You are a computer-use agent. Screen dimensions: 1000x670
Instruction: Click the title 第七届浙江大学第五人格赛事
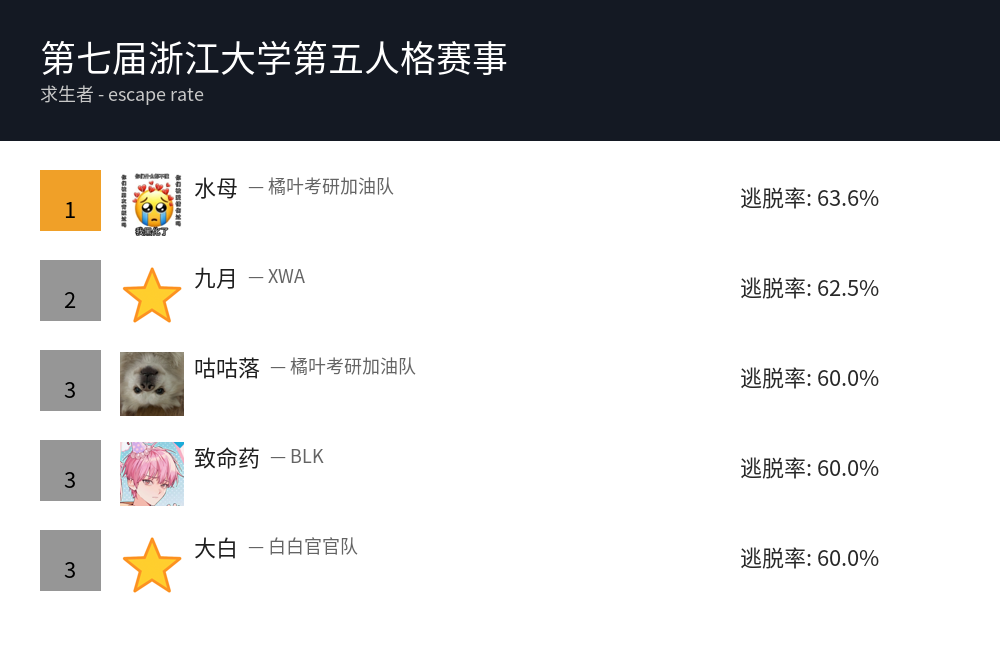coord(275,58)
